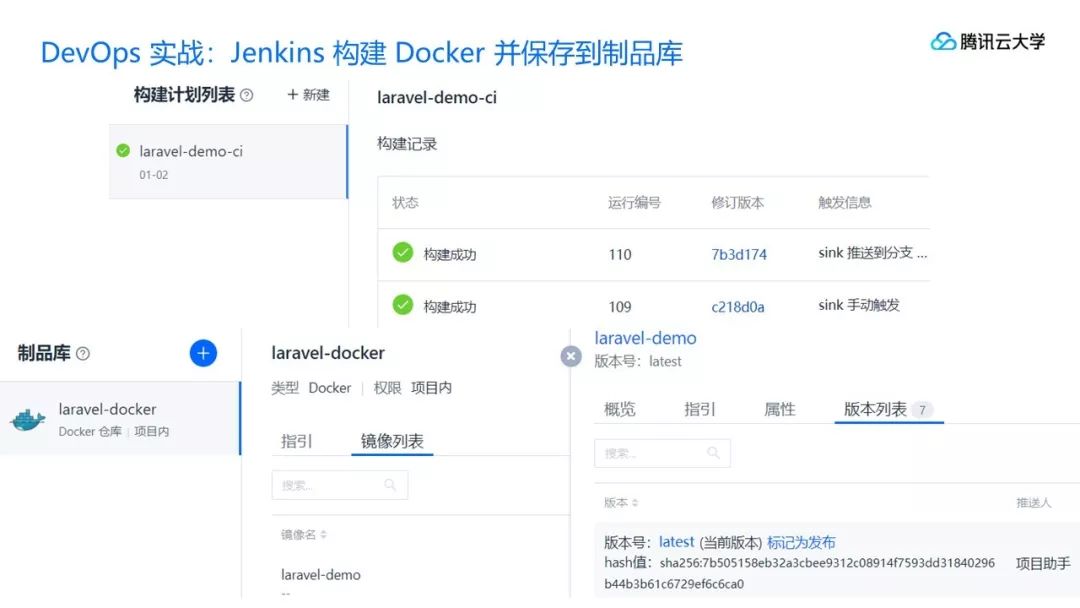Click the 推送人 column header
This screenshot has height=608, width=1080.
(1034, 503)
